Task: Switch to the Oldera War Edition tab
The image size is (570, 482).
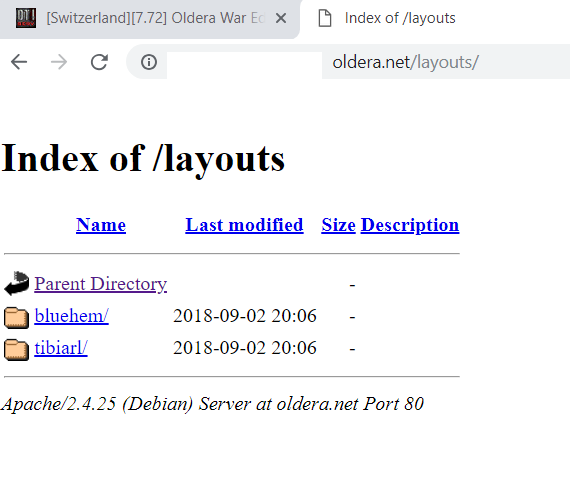Action: 150,18
